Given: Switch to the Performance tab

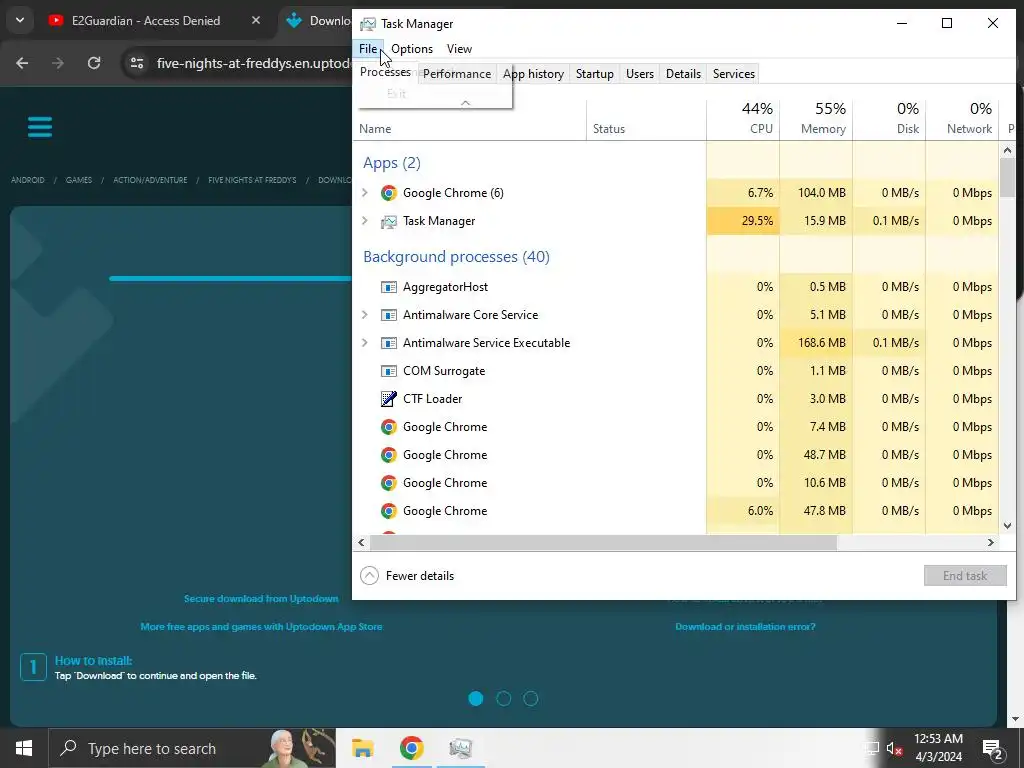Looking at the screenshot, I should (x=456, y=74).
